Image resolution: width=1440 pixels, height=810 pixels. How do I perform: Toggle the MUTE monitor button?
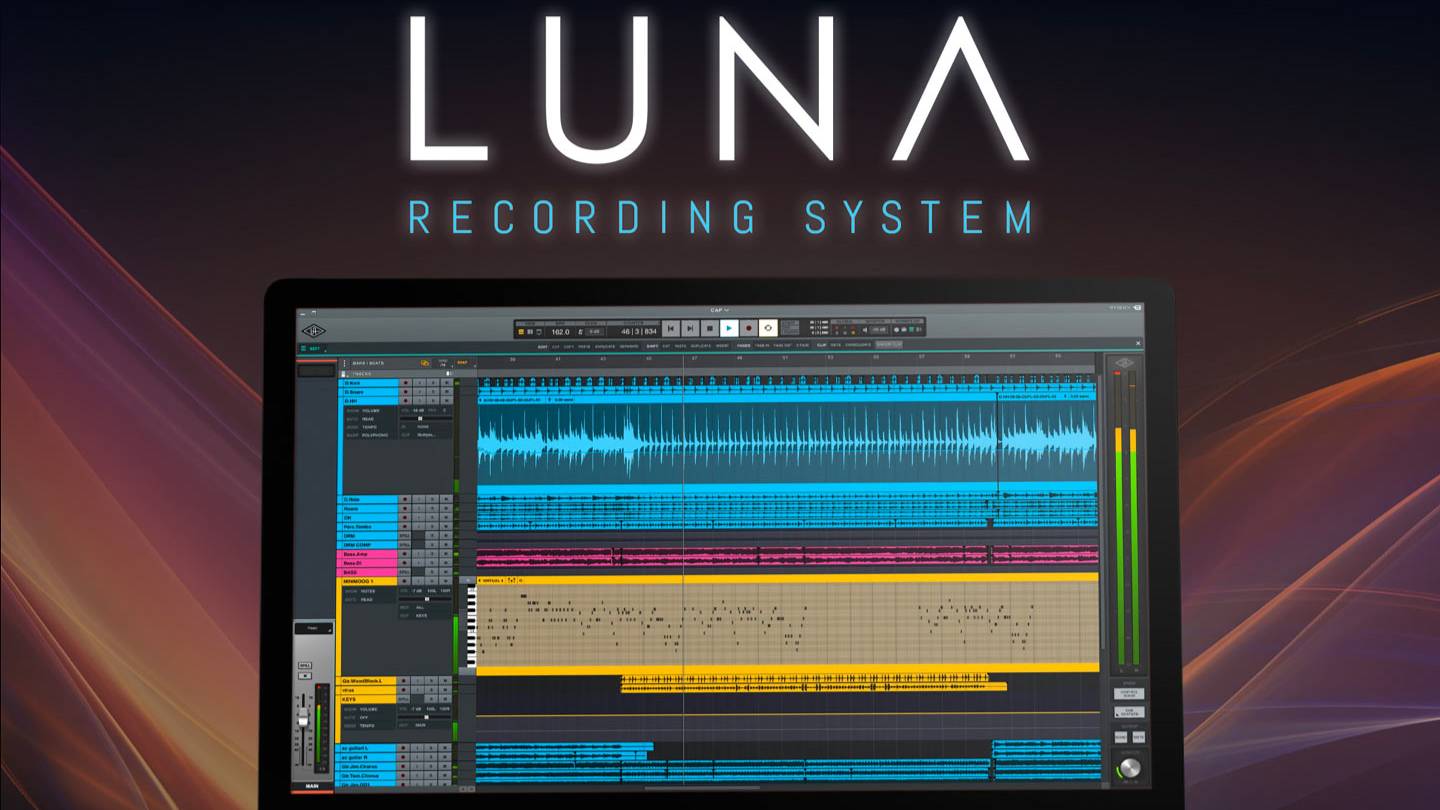(1139, 737)
